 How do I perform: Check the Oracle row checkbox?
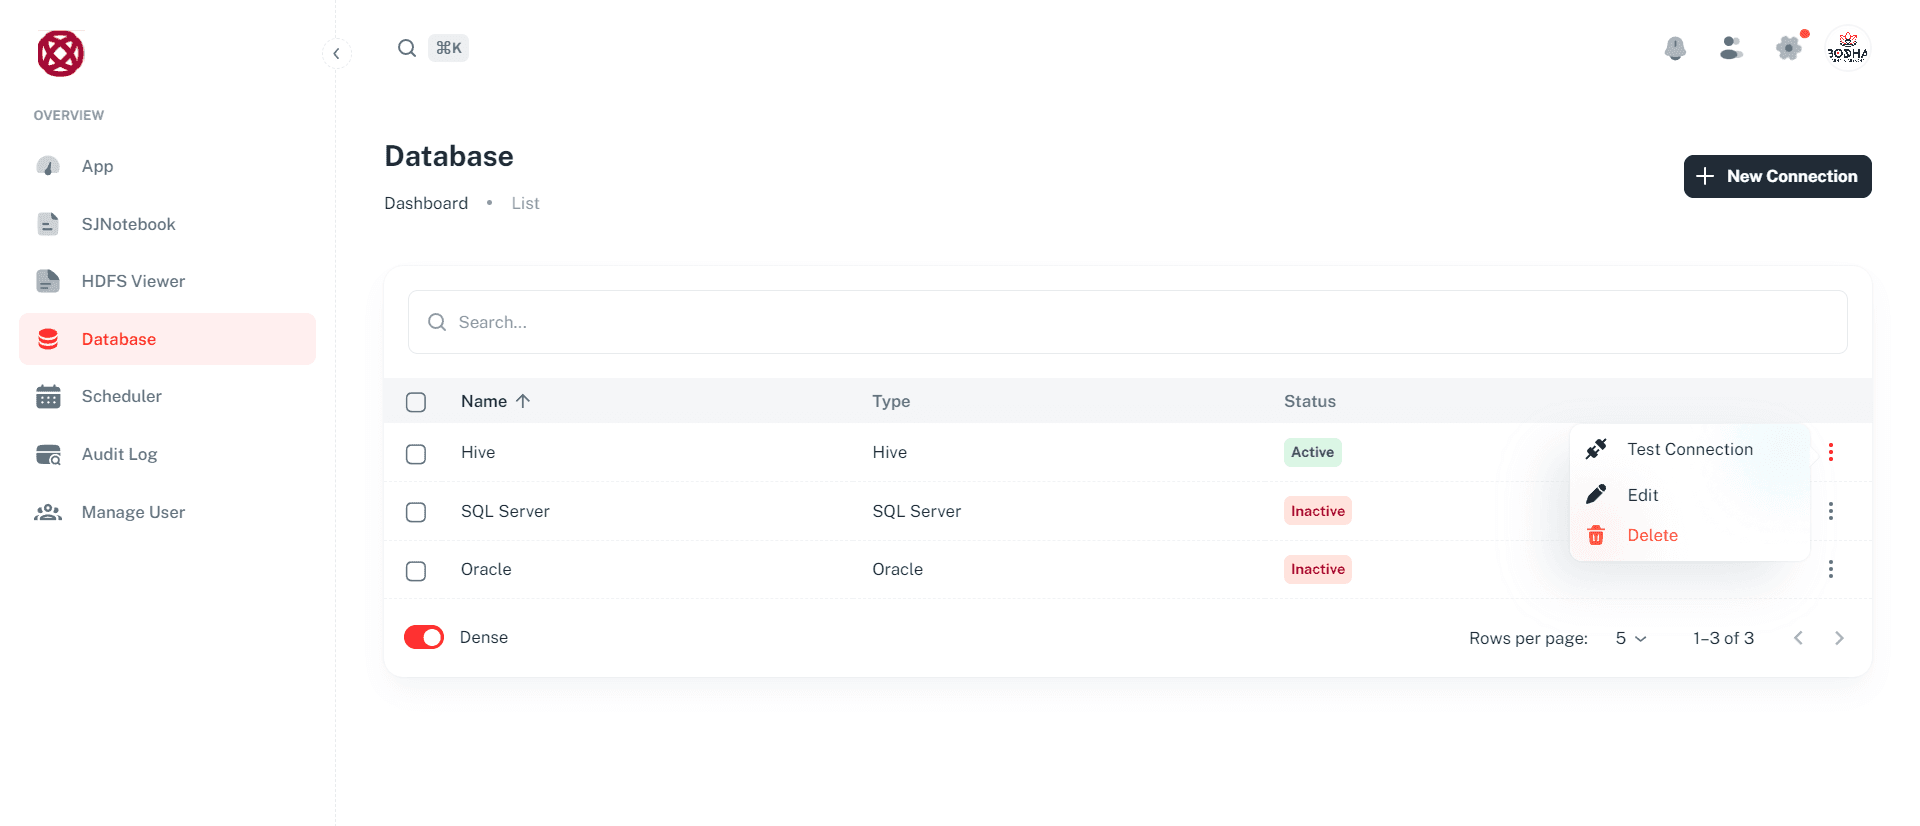[416, 571]
